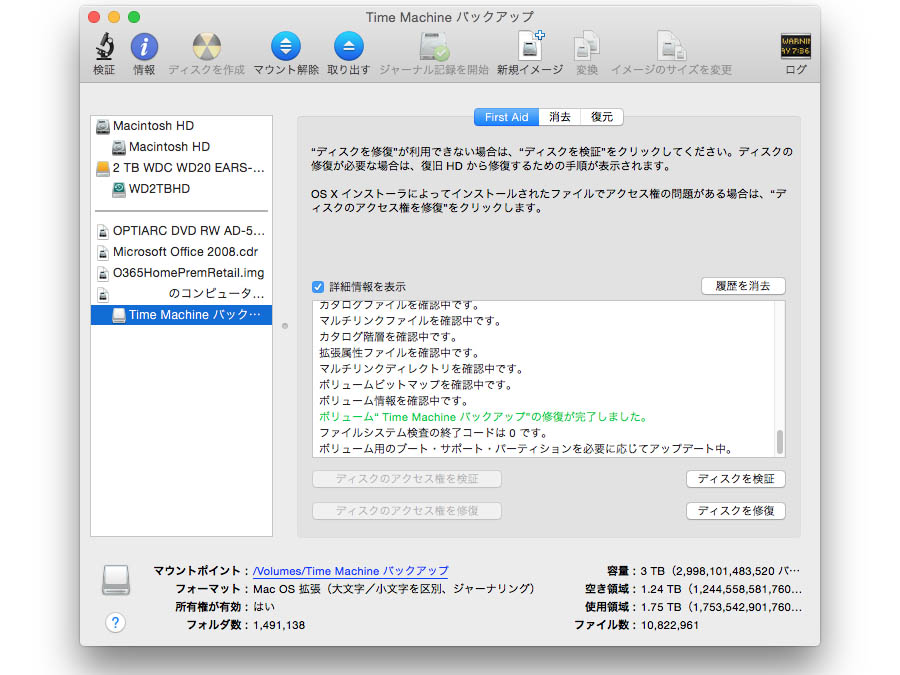This screenshot has width=900, height=675.
Task: Click the ディスクのアクセス権を検証 button
Action: [x=407, y=479]
